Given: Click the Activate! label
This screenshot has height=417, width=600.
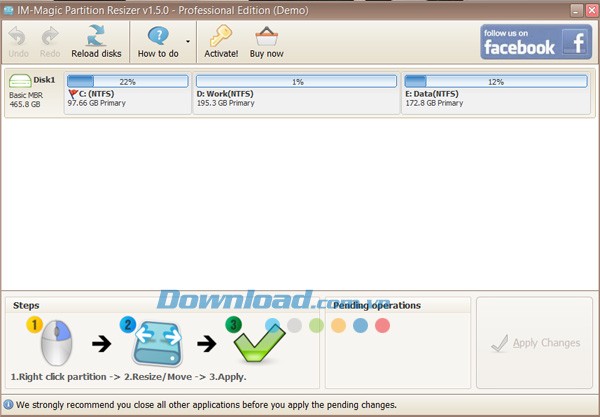Looking at the screenshot, I should coord(221,54).
